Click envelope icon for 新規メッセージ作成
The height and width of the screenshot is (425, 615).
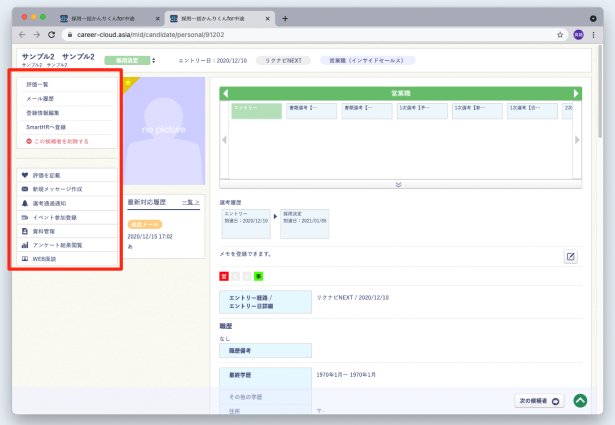(25, 189)
